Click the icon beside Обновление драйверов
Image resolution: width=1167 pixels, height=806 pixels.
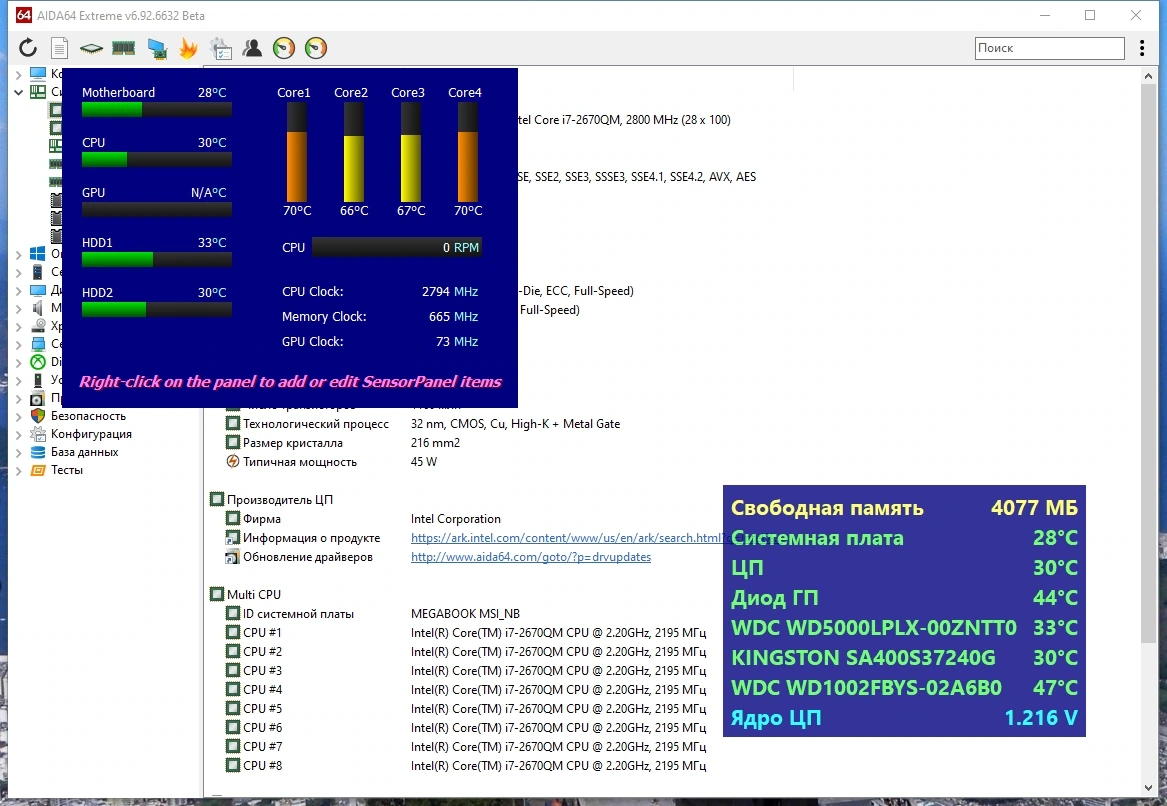(x=233, y=557)
